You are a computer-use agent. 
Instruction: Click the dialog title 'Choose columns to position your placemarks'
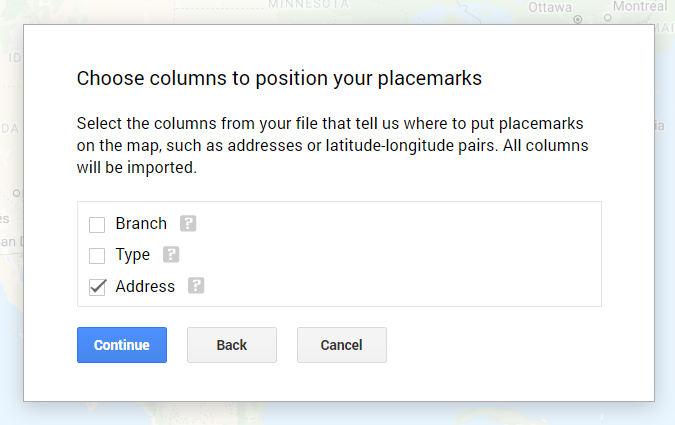click(279, 78)
